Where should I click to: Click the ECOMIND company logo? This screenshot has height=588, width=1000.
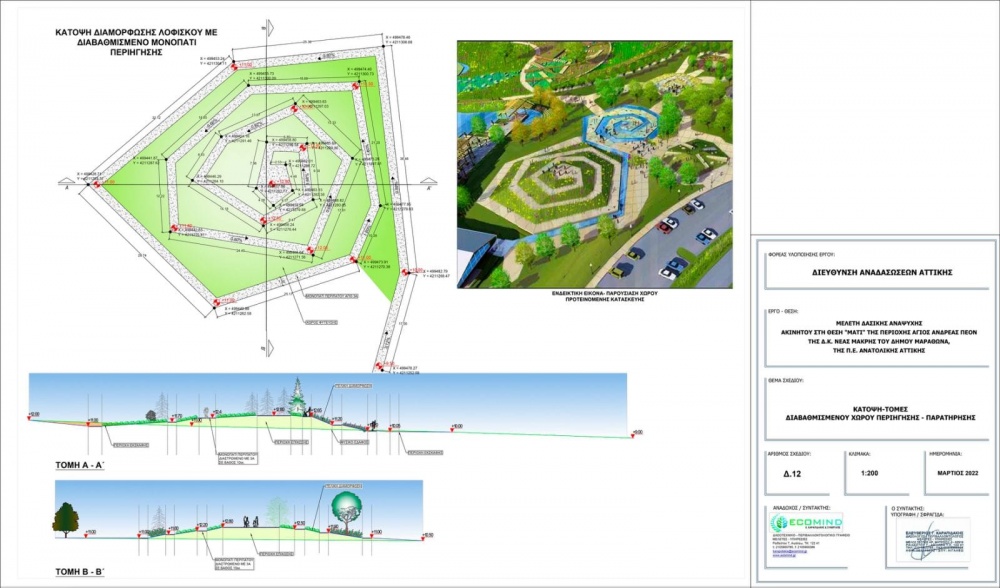[x=806, y=523]
